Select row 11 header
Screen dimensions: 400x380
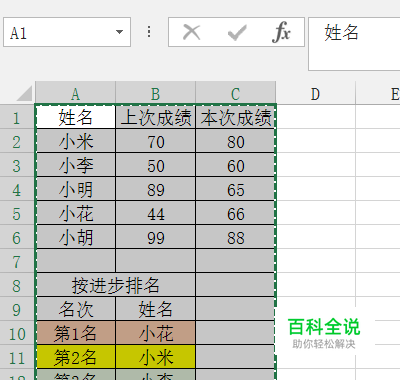click(17, 358)
